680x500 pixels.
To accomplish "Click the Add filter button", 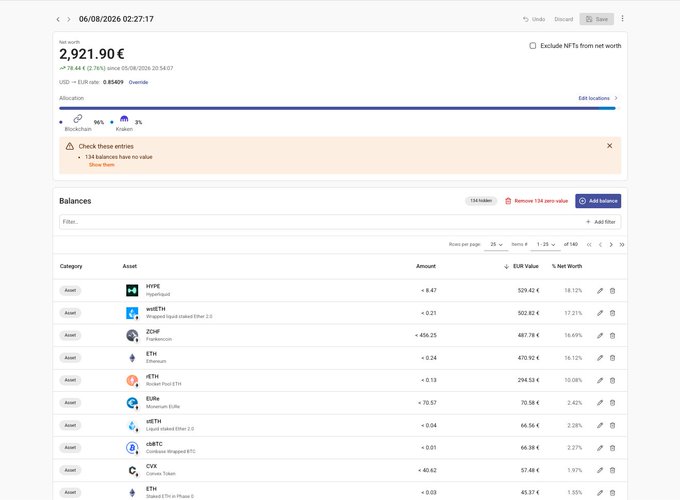I will (601, 222).
